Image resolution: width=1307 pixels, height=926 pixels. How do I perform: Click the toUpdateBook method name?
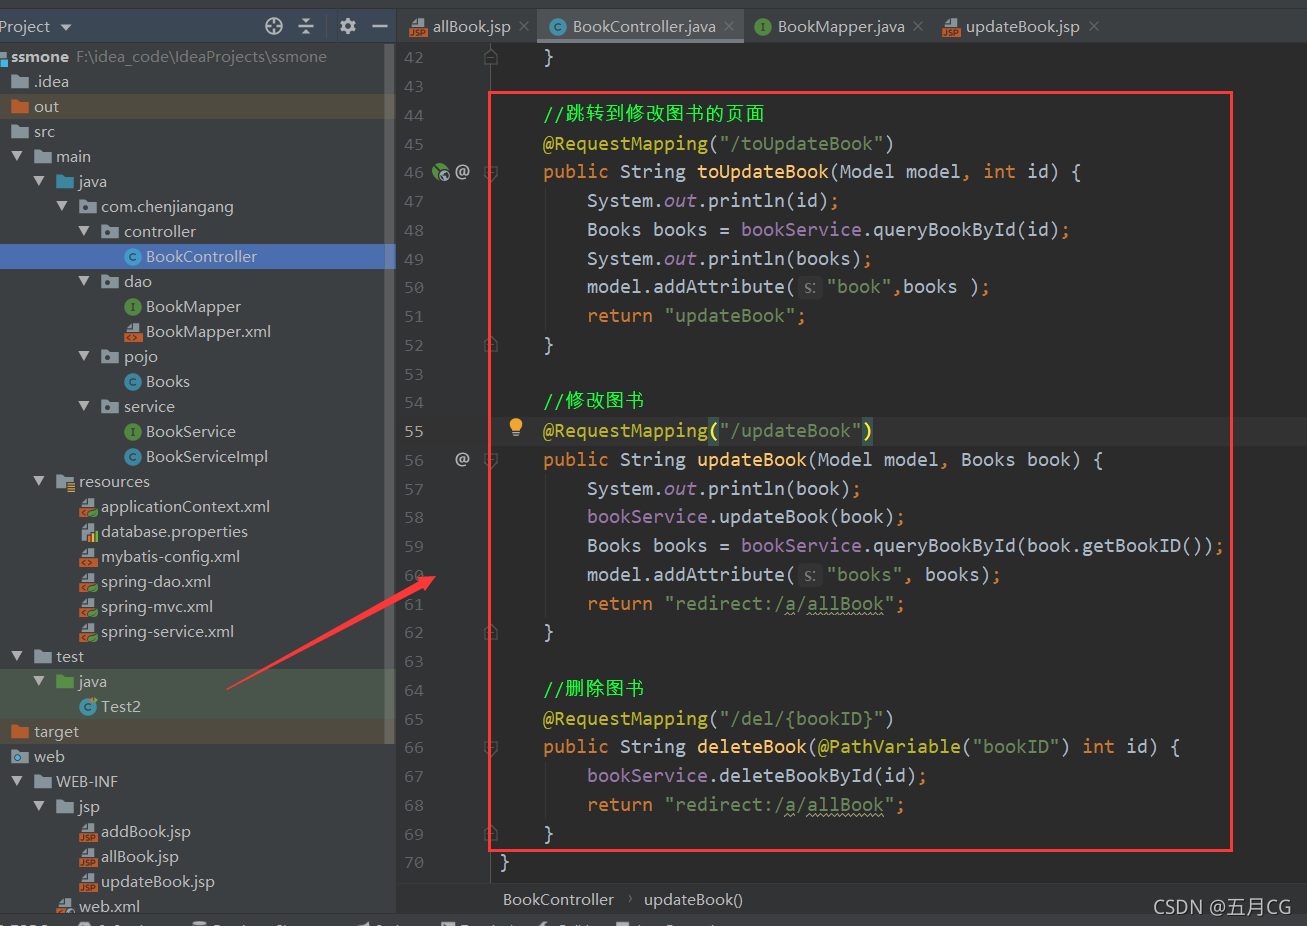pos(763,172)
